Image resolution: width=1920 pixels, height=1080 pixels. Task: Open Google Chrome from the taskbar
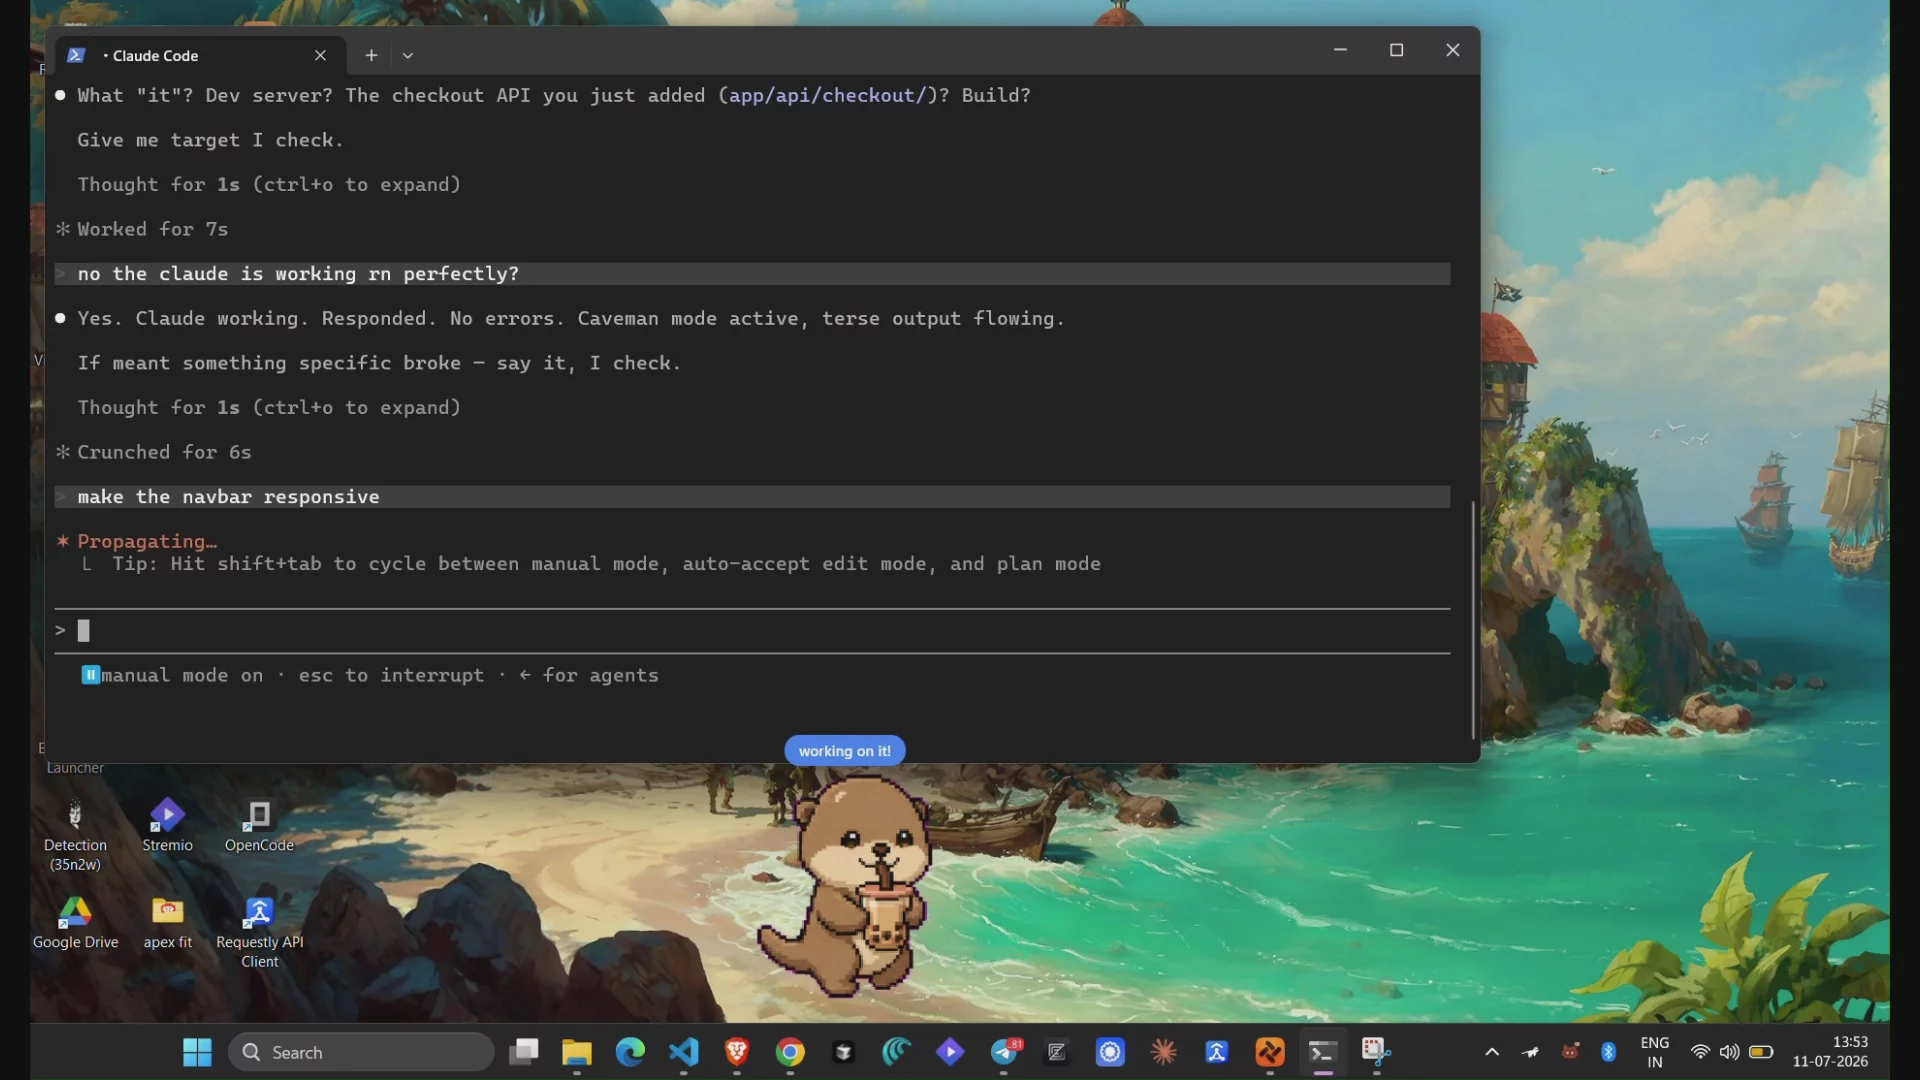790,1052
